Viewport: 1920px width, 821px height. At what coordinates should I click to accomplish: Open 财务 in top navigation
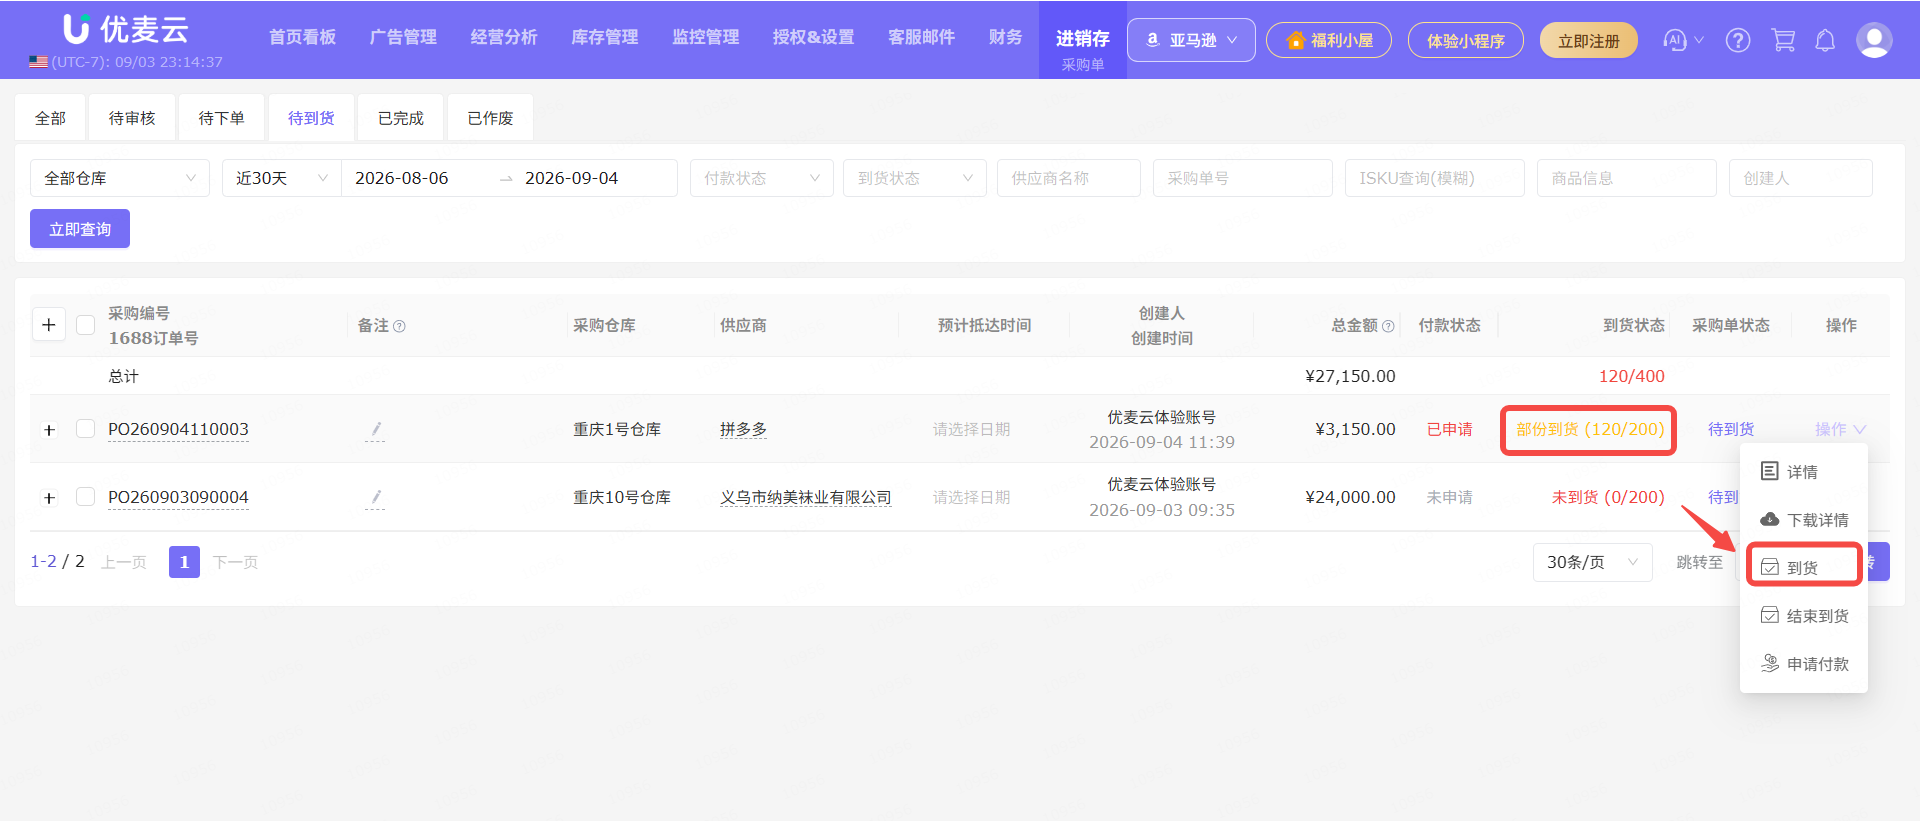[1005, 37]
